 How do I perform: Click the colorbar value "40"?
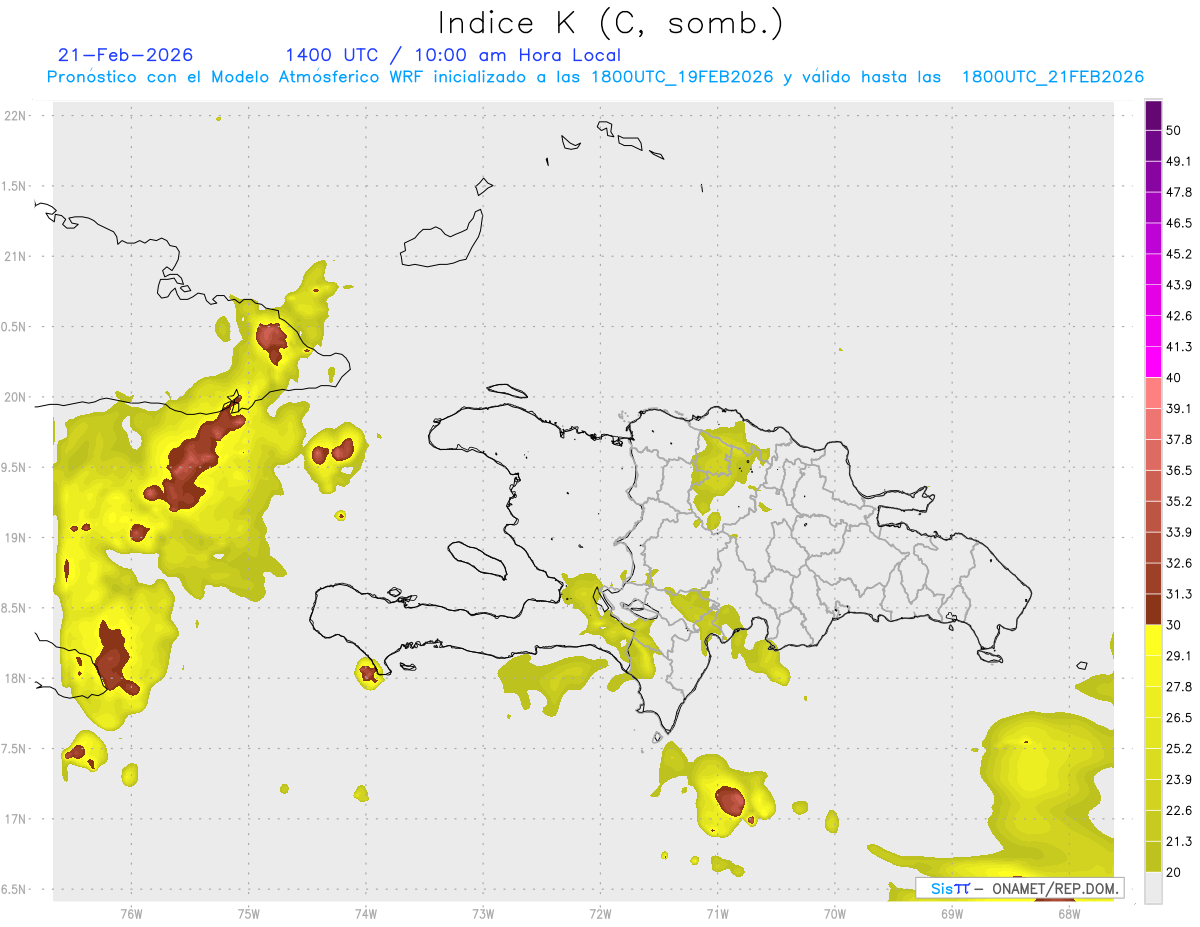click(1174, 378)
